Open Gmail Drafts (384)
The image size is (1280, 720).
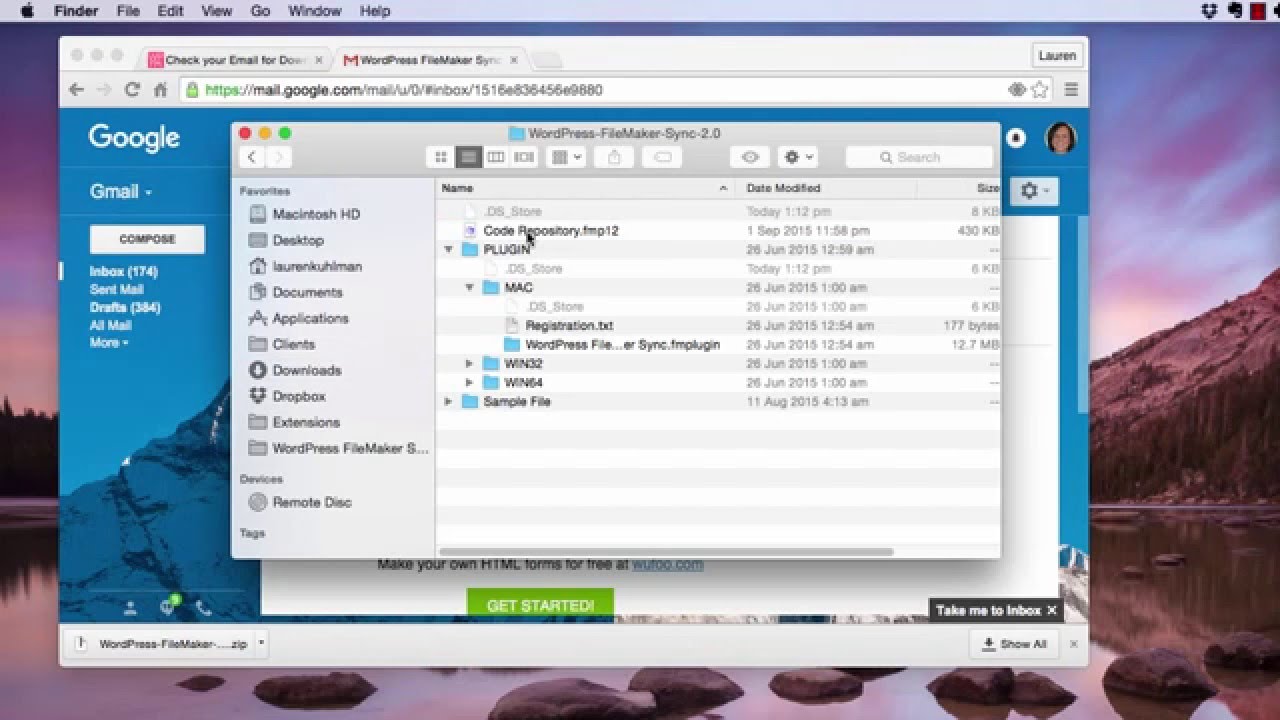[x=125, y=308]
